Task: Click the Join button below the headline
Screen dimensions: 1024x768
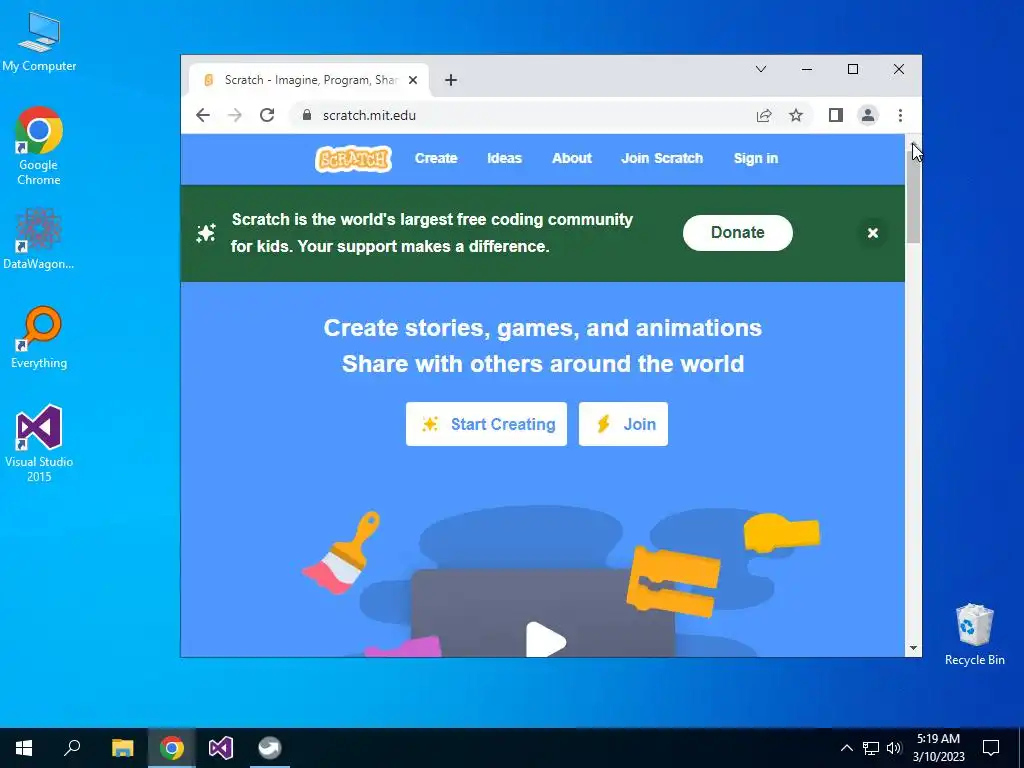Action: tap(623, 424)
